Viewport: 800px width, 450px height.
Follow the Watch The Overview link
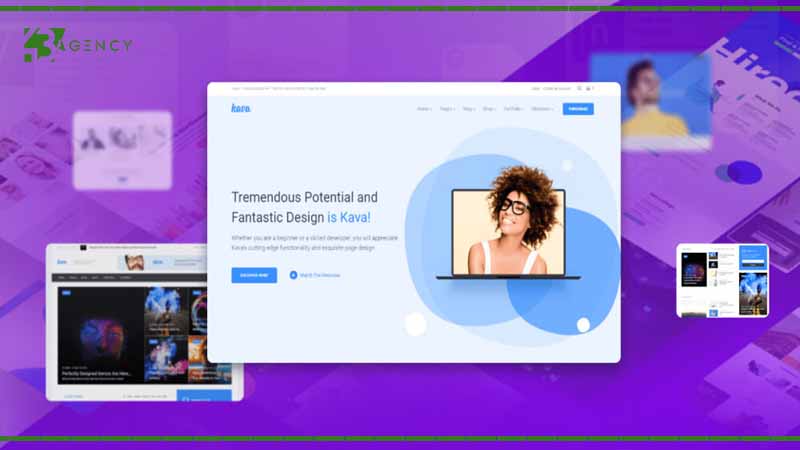coord(320,274)
